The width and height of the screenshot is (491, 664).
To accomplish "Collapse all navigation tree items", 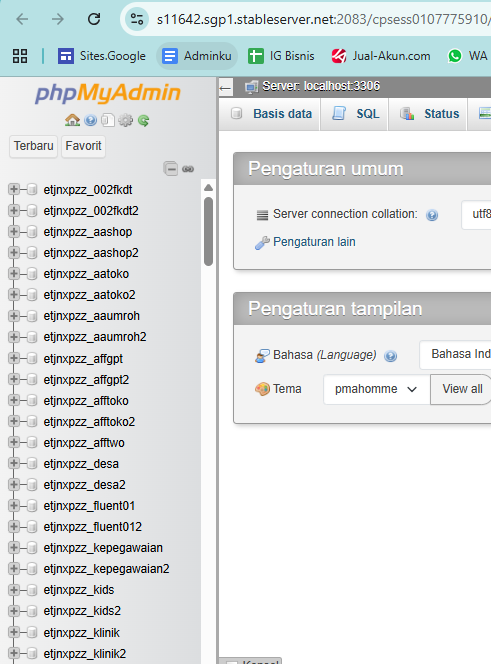I will [171, 169].
